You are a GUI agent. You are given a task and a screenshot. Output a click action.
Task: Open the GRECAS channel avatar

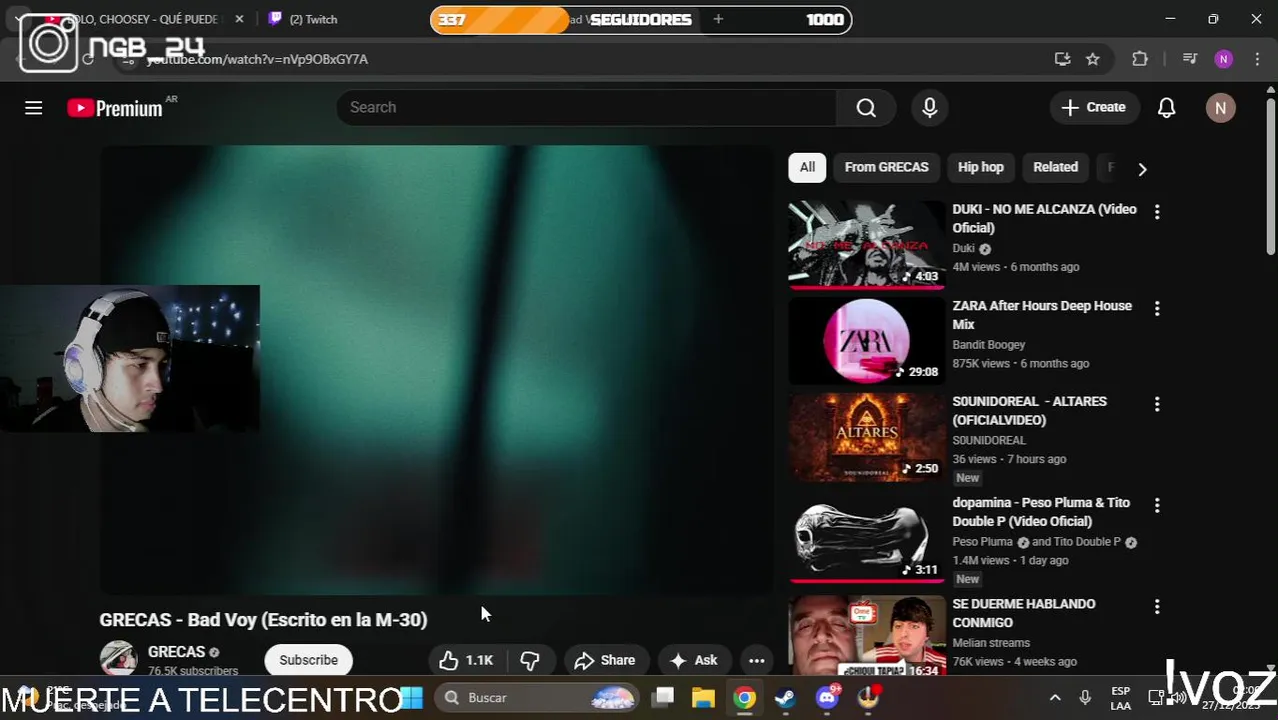click(x=118, y=659)
